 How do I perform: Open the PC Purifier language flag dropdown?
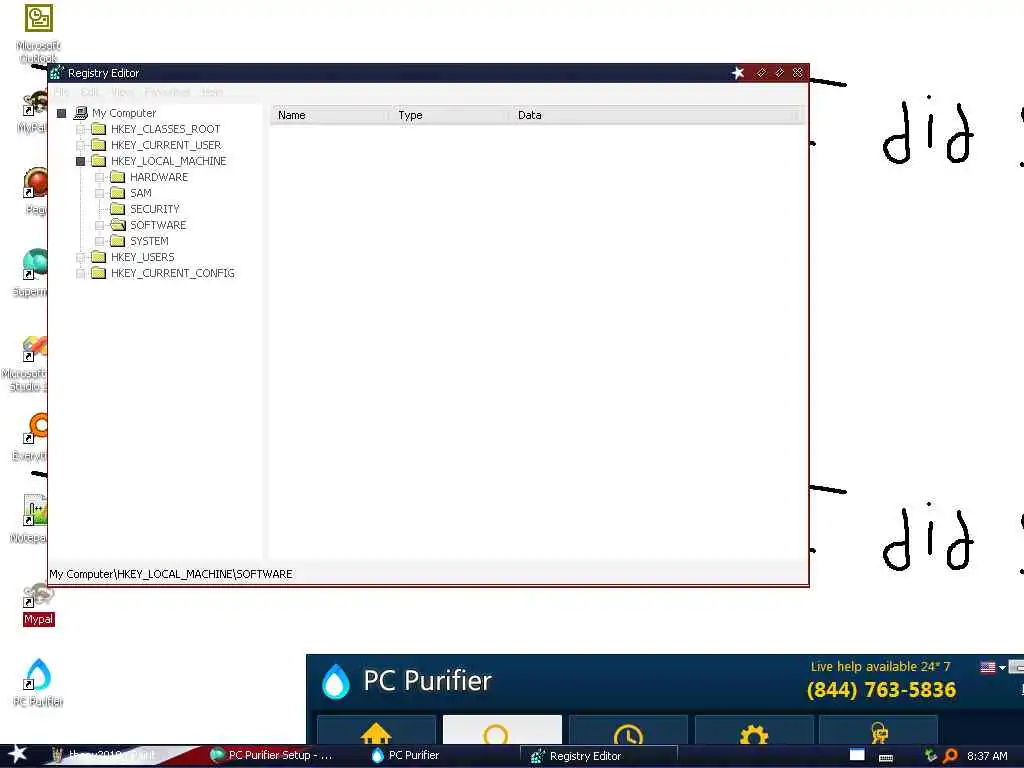993,667
